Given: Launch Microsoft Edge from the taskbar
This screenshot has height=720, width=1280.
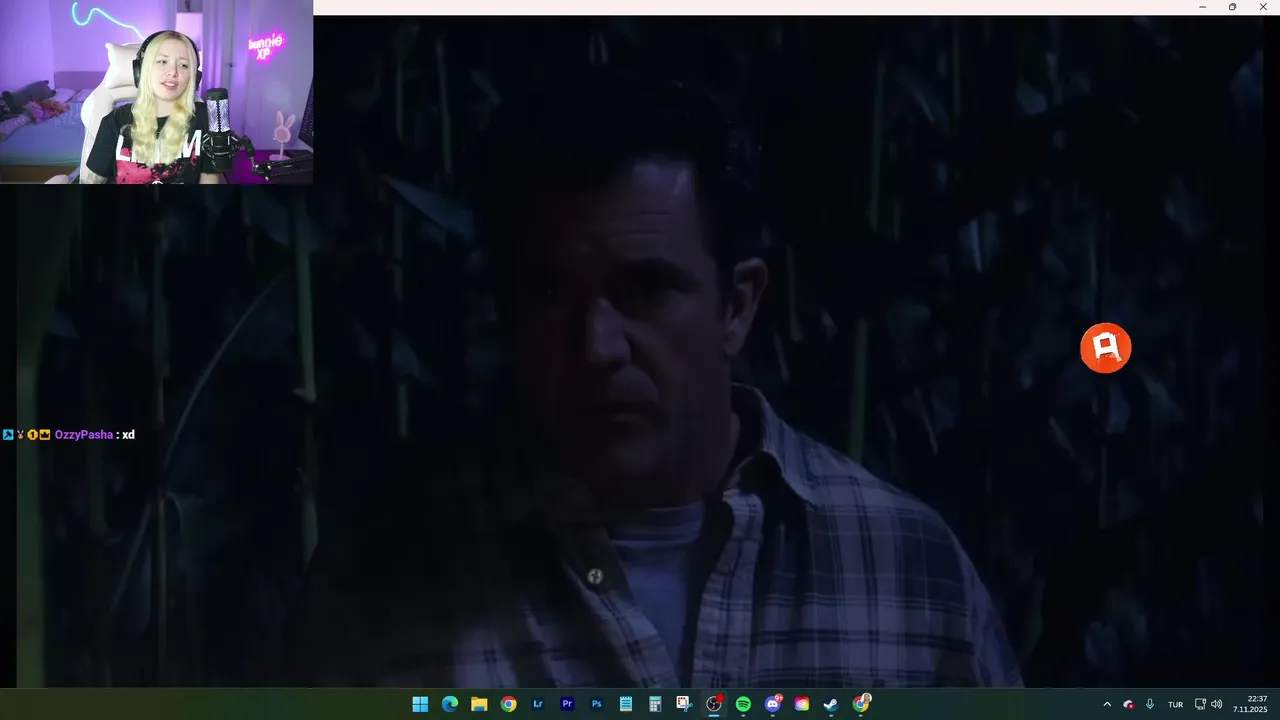Looking at the screenshot, I should click(450, 704).
